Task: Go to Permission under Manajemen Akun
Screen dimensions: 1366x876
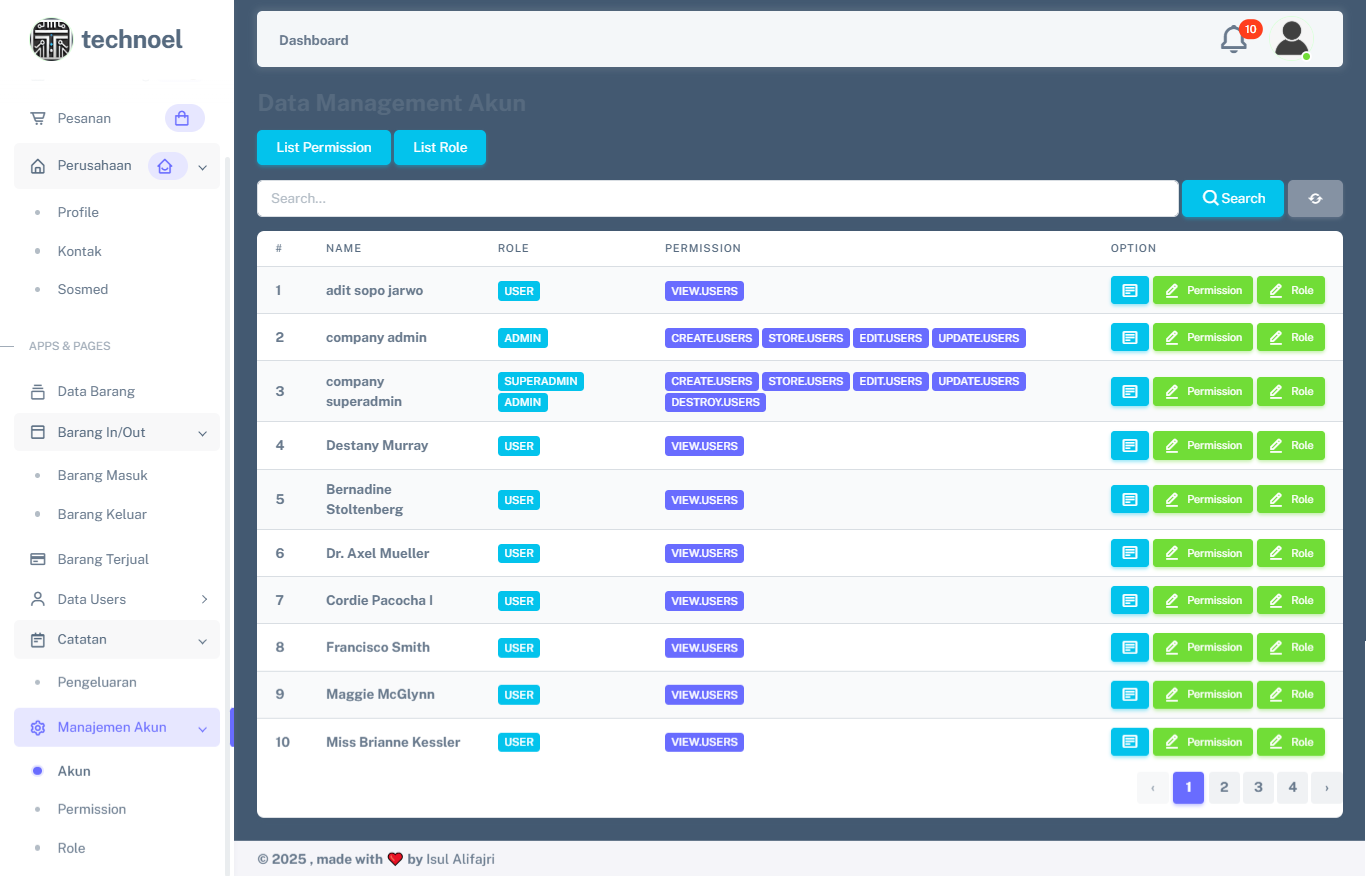Action: click(x=92, y=809)
